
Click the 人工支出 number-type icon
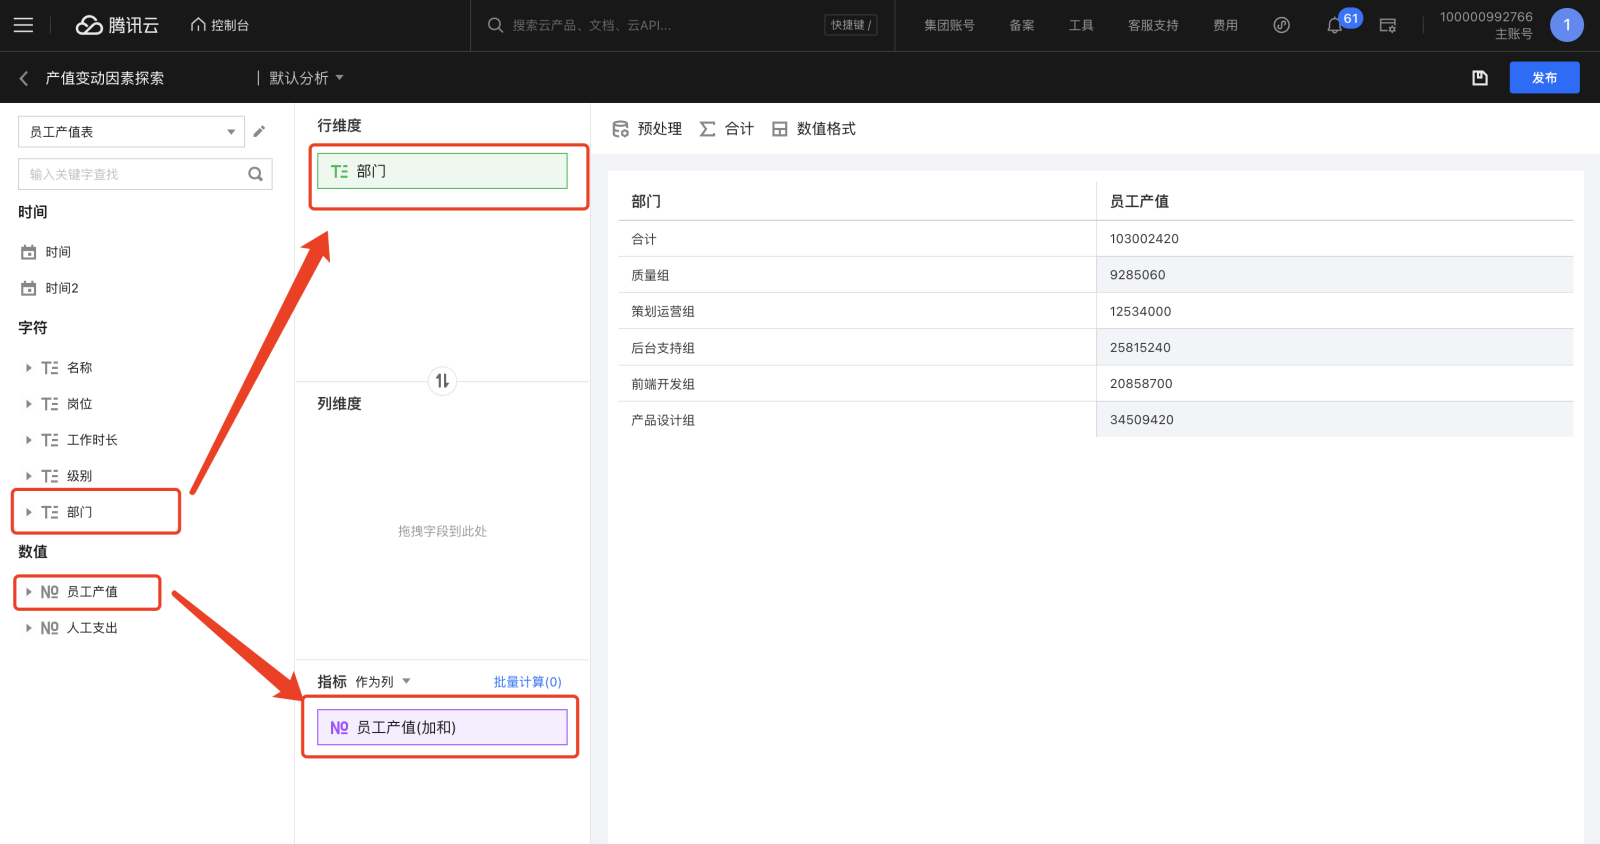pyautogui.click(x=49, y=628)
